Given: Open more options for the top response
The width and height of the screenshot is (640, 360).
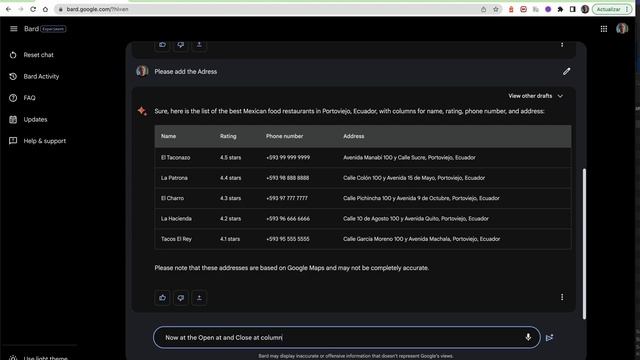Looking at the screenshot, I should point(562,44).
